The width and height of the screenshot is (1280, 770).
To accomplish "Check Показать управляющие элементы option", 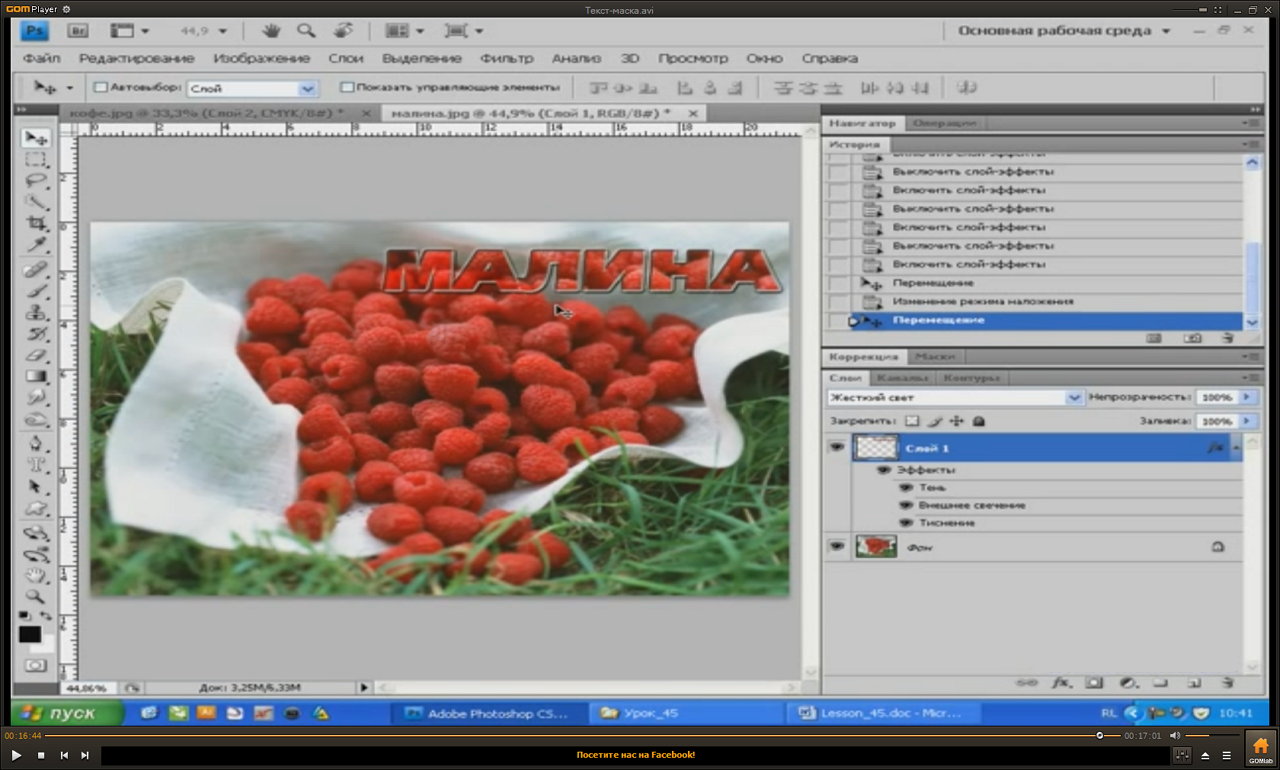I will click(347, 88).
